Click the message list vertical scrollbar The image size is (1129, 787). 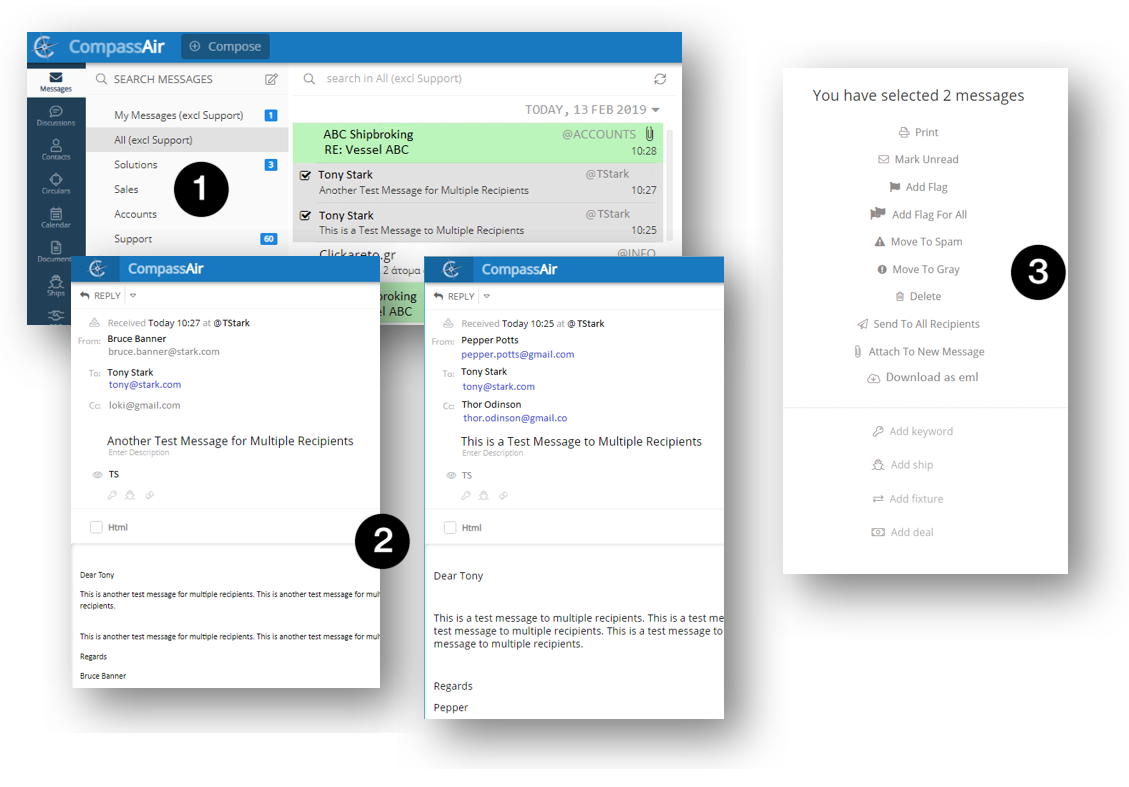point(669,184)
